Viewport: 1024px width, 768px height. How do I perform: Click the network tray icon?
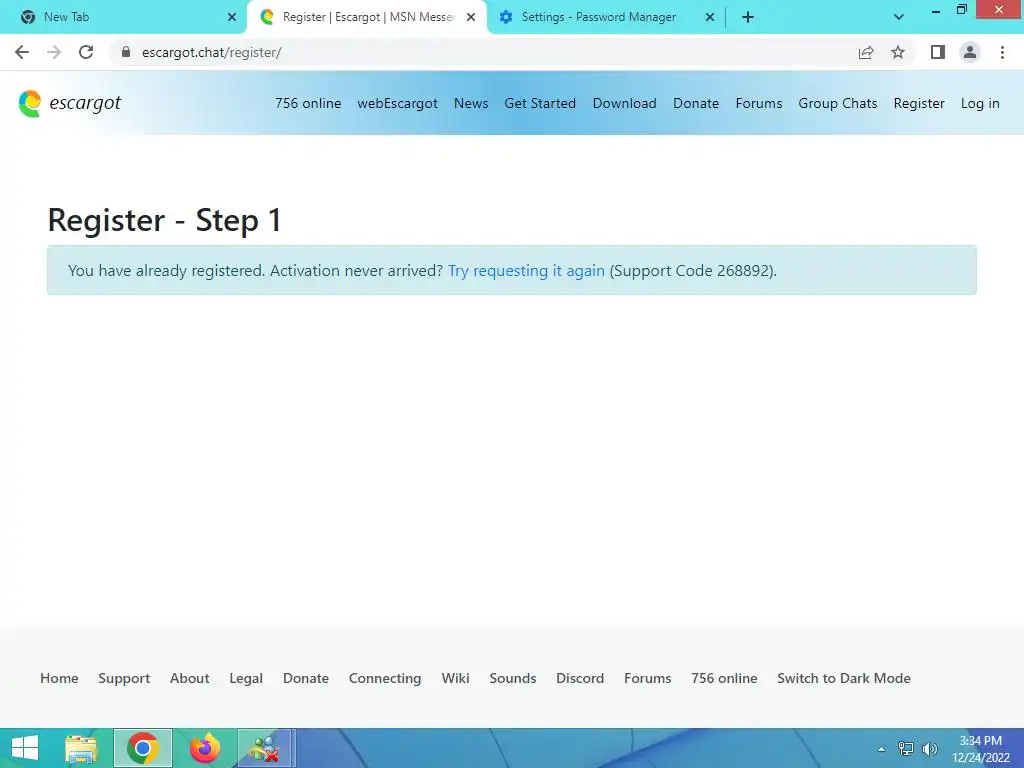[x=906, y=749]
